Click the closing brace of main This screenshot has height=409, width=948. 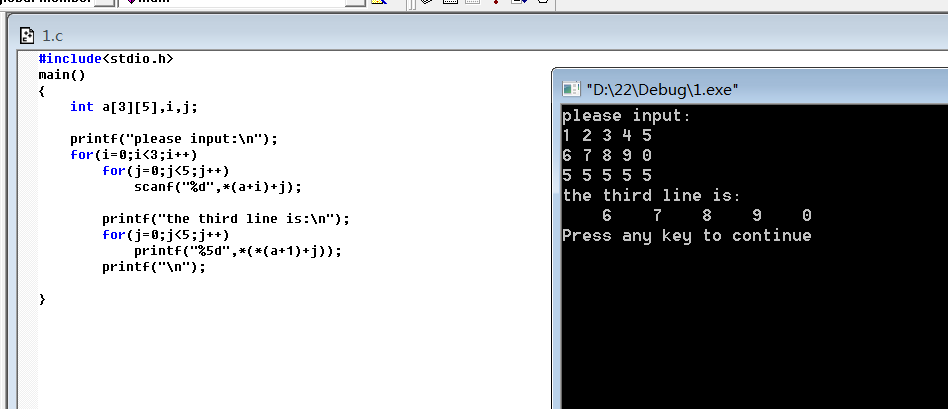point(42,299)
